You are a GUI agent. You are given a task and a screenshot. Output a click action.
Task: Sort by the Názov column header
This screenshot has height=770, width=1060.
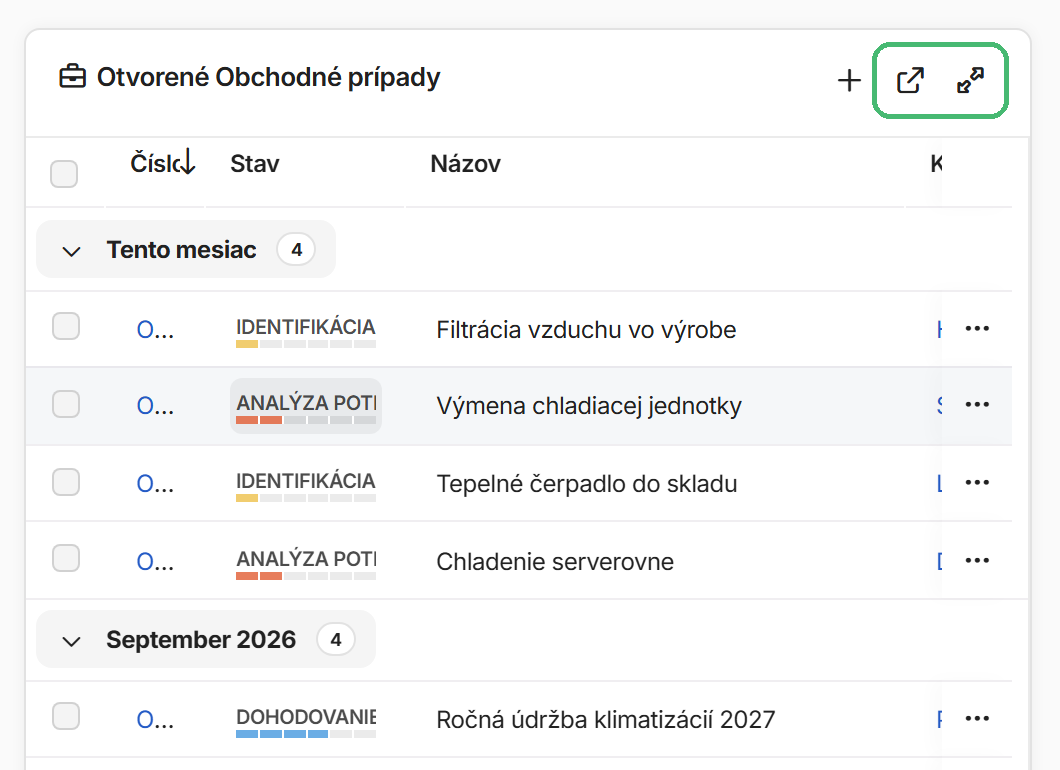[466, 164]
